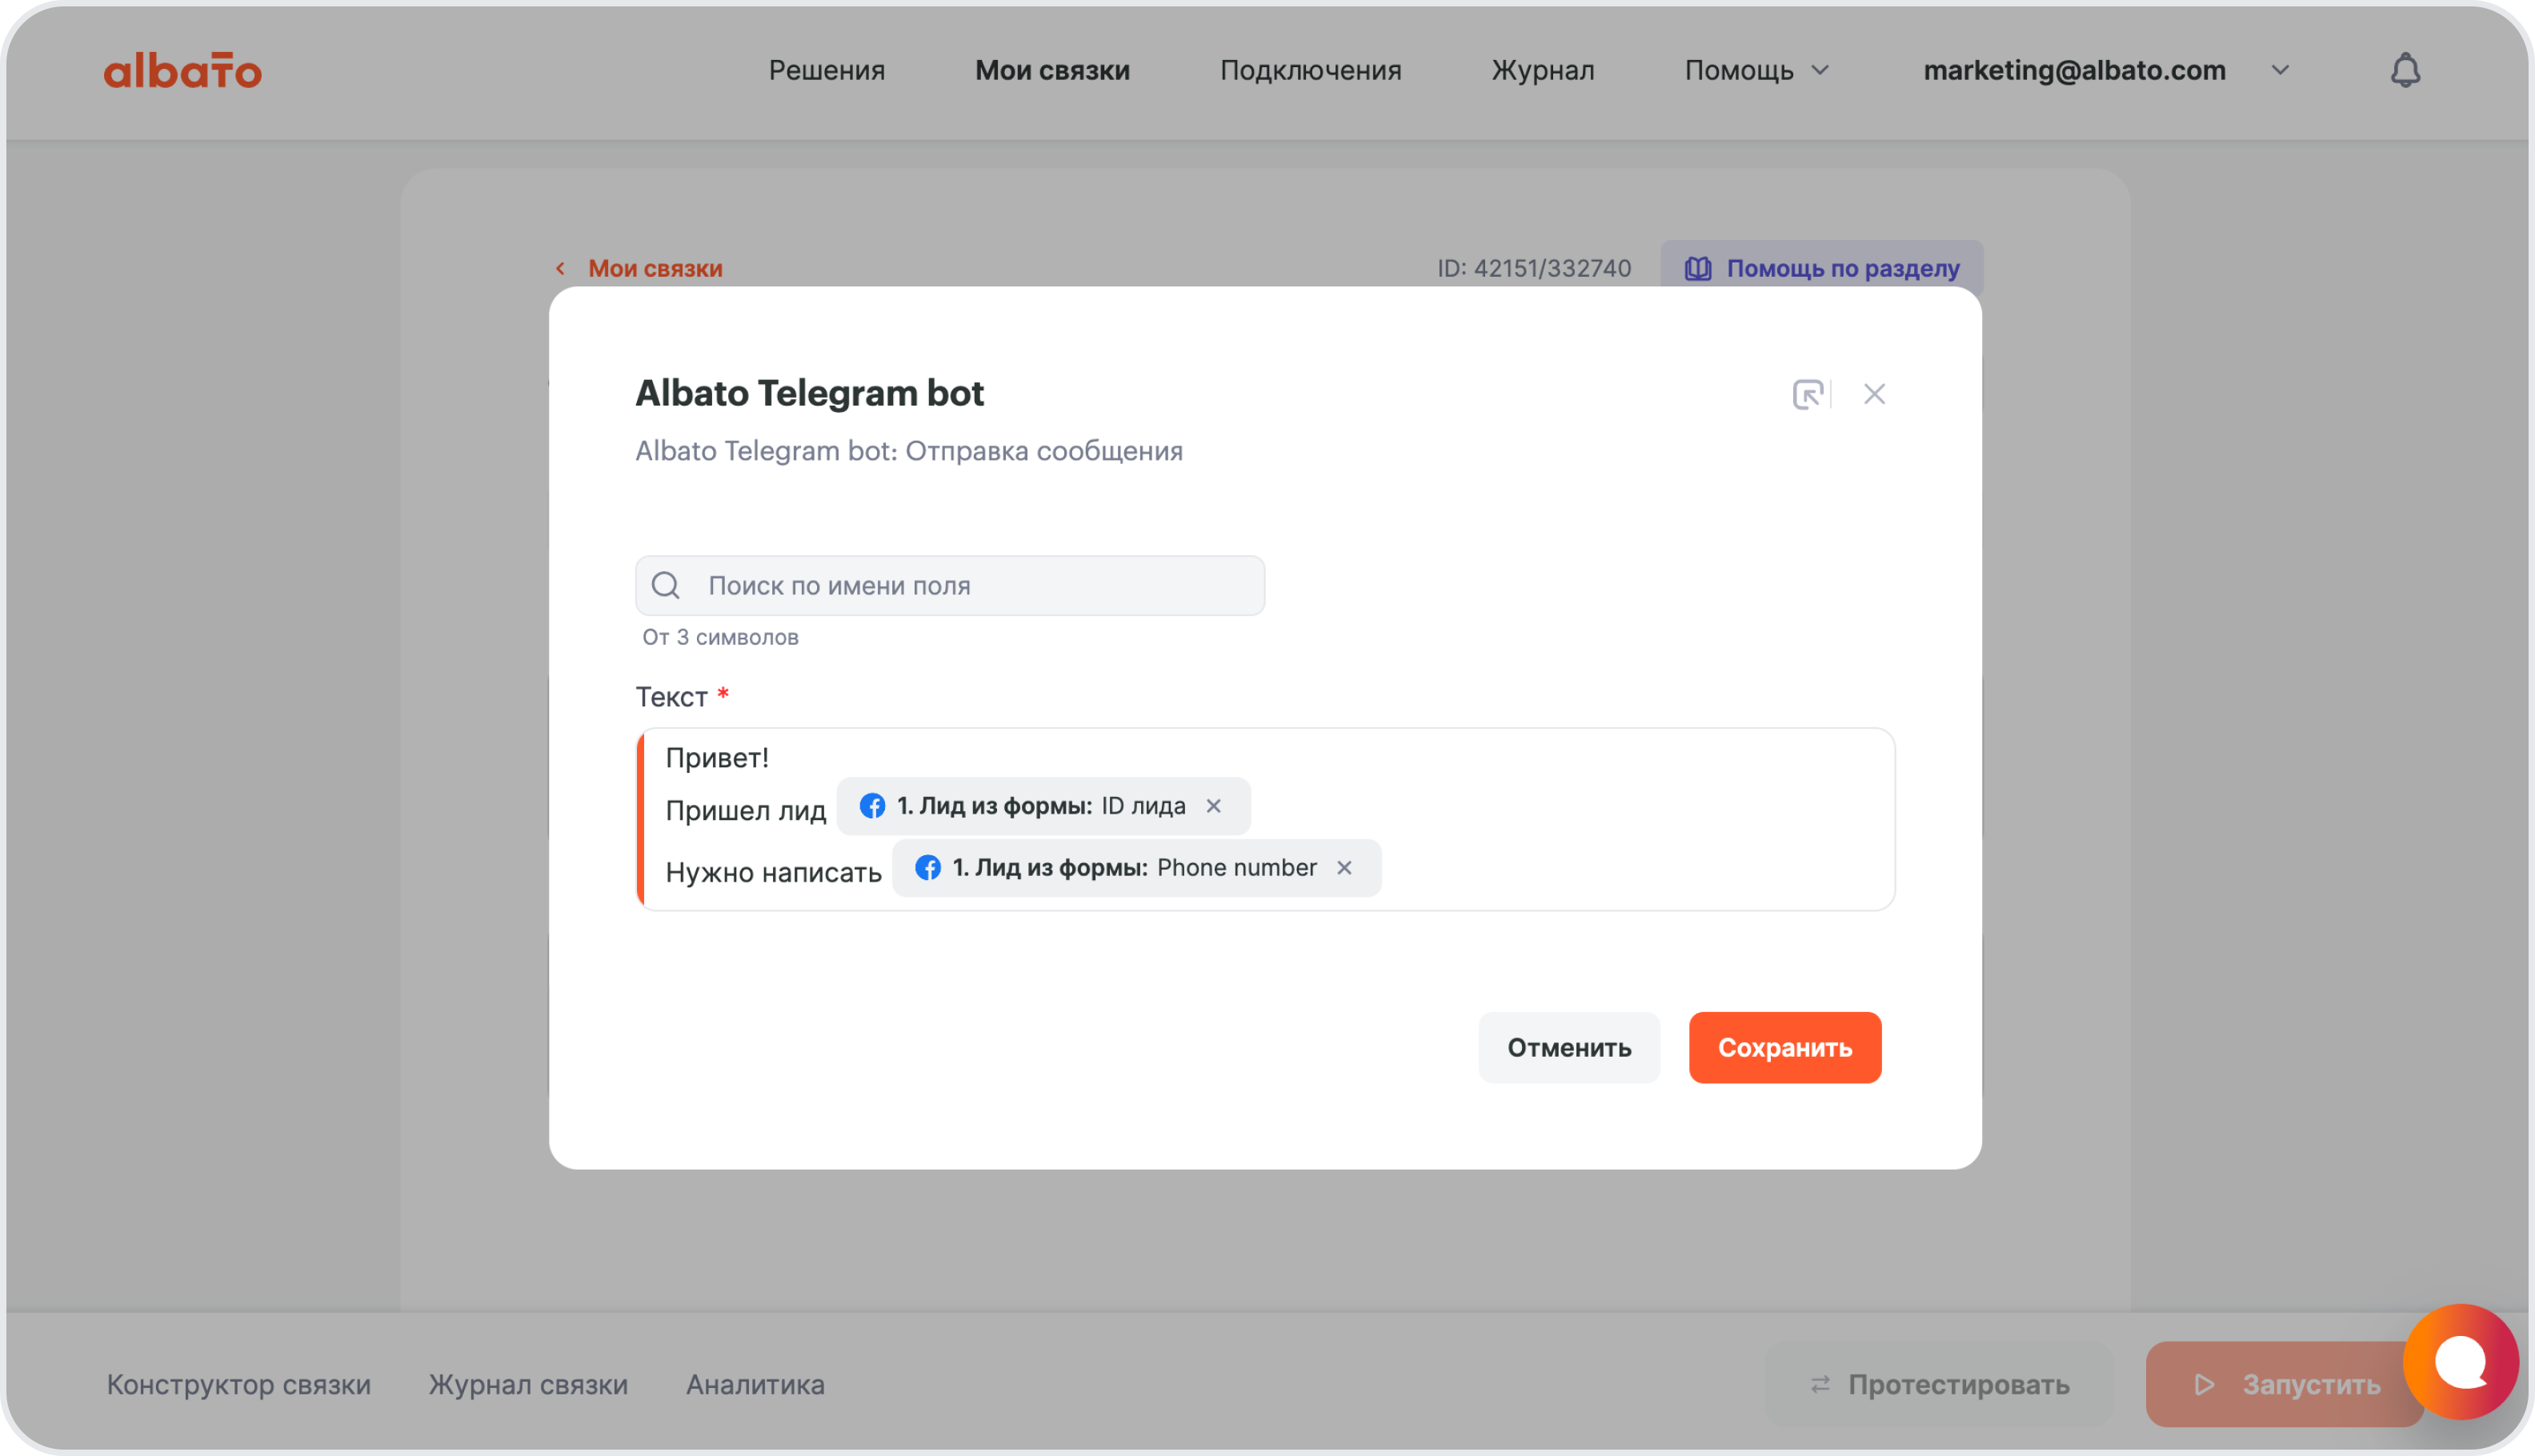Click the От 3 символов hint
The width and height of the screenshot is (2535, 1456).
click(x=720, y=637)
